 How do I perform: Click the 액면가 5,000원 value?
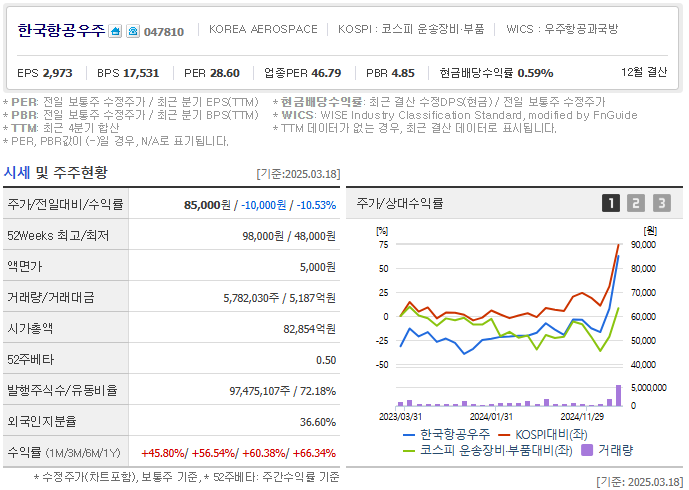[x=317, y=267]
